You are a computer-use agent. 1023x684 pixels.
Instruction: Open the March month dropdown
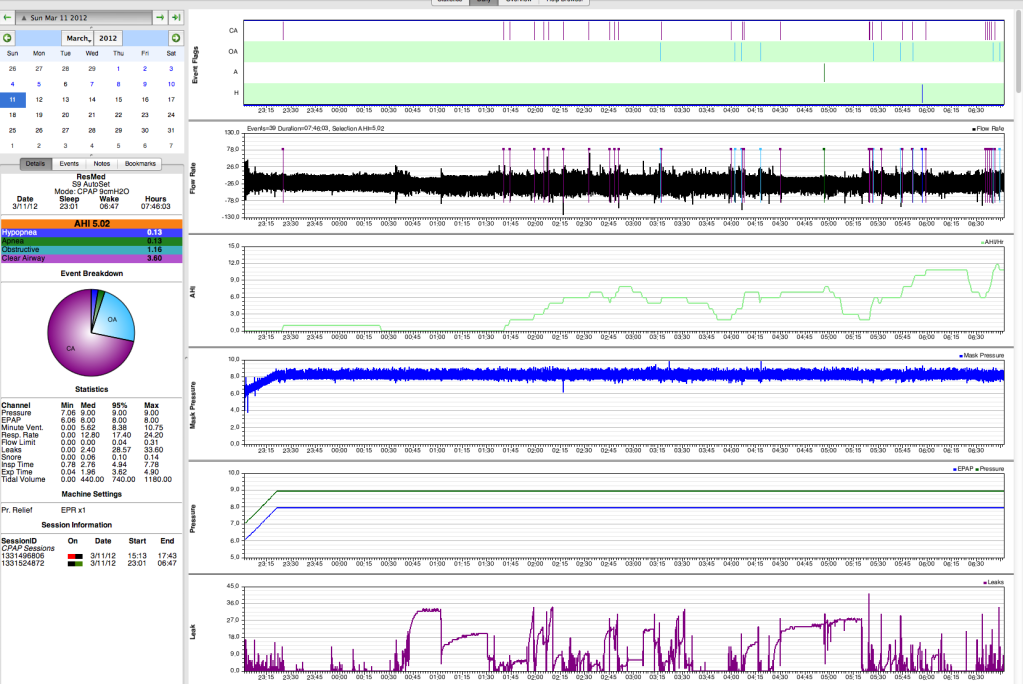coord(79,37)
